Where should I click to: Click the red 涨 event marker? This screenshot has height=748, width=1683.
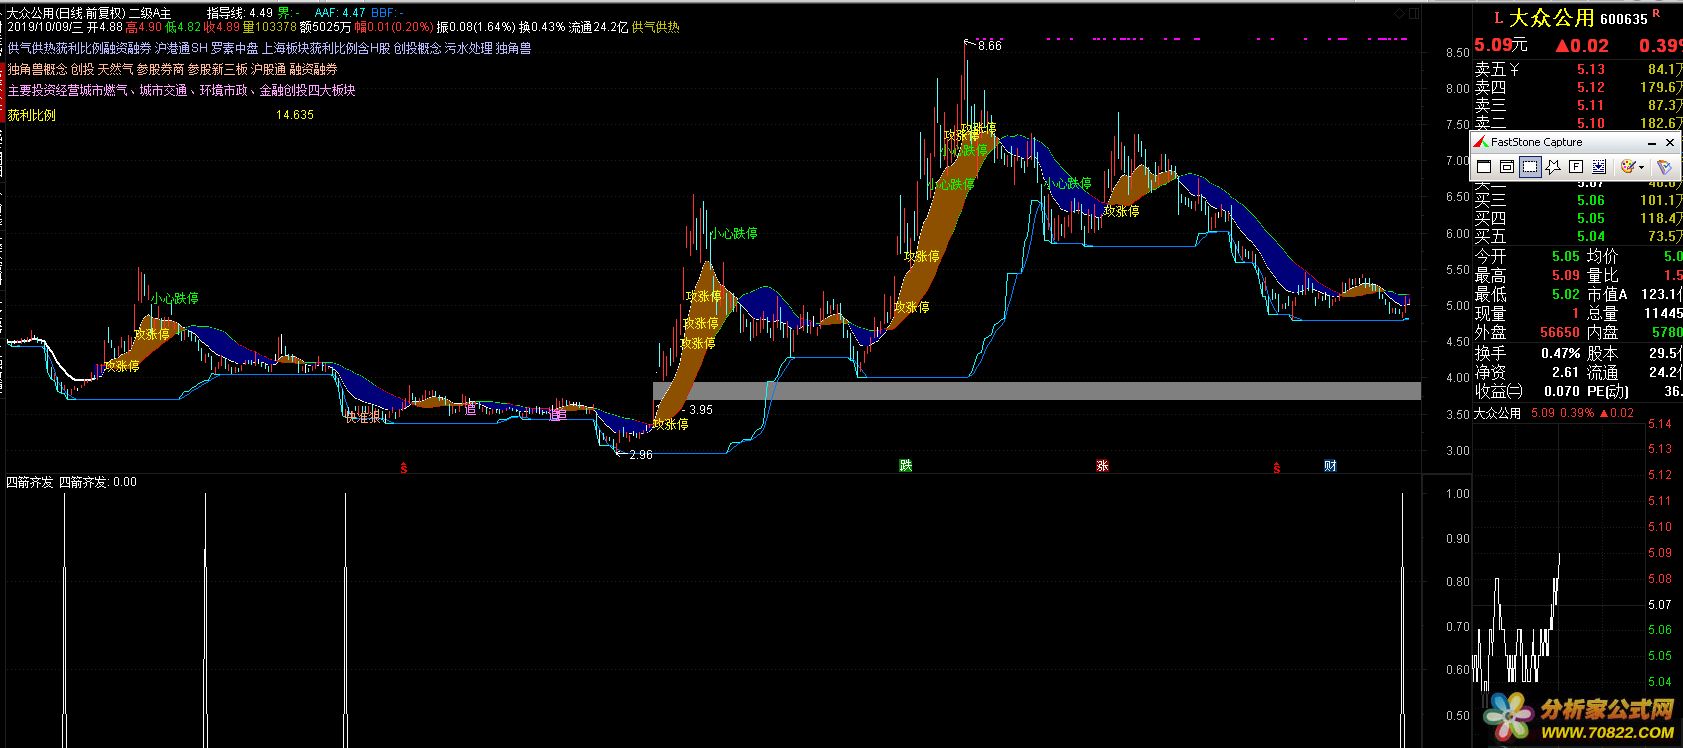(x=1102, y=466)
